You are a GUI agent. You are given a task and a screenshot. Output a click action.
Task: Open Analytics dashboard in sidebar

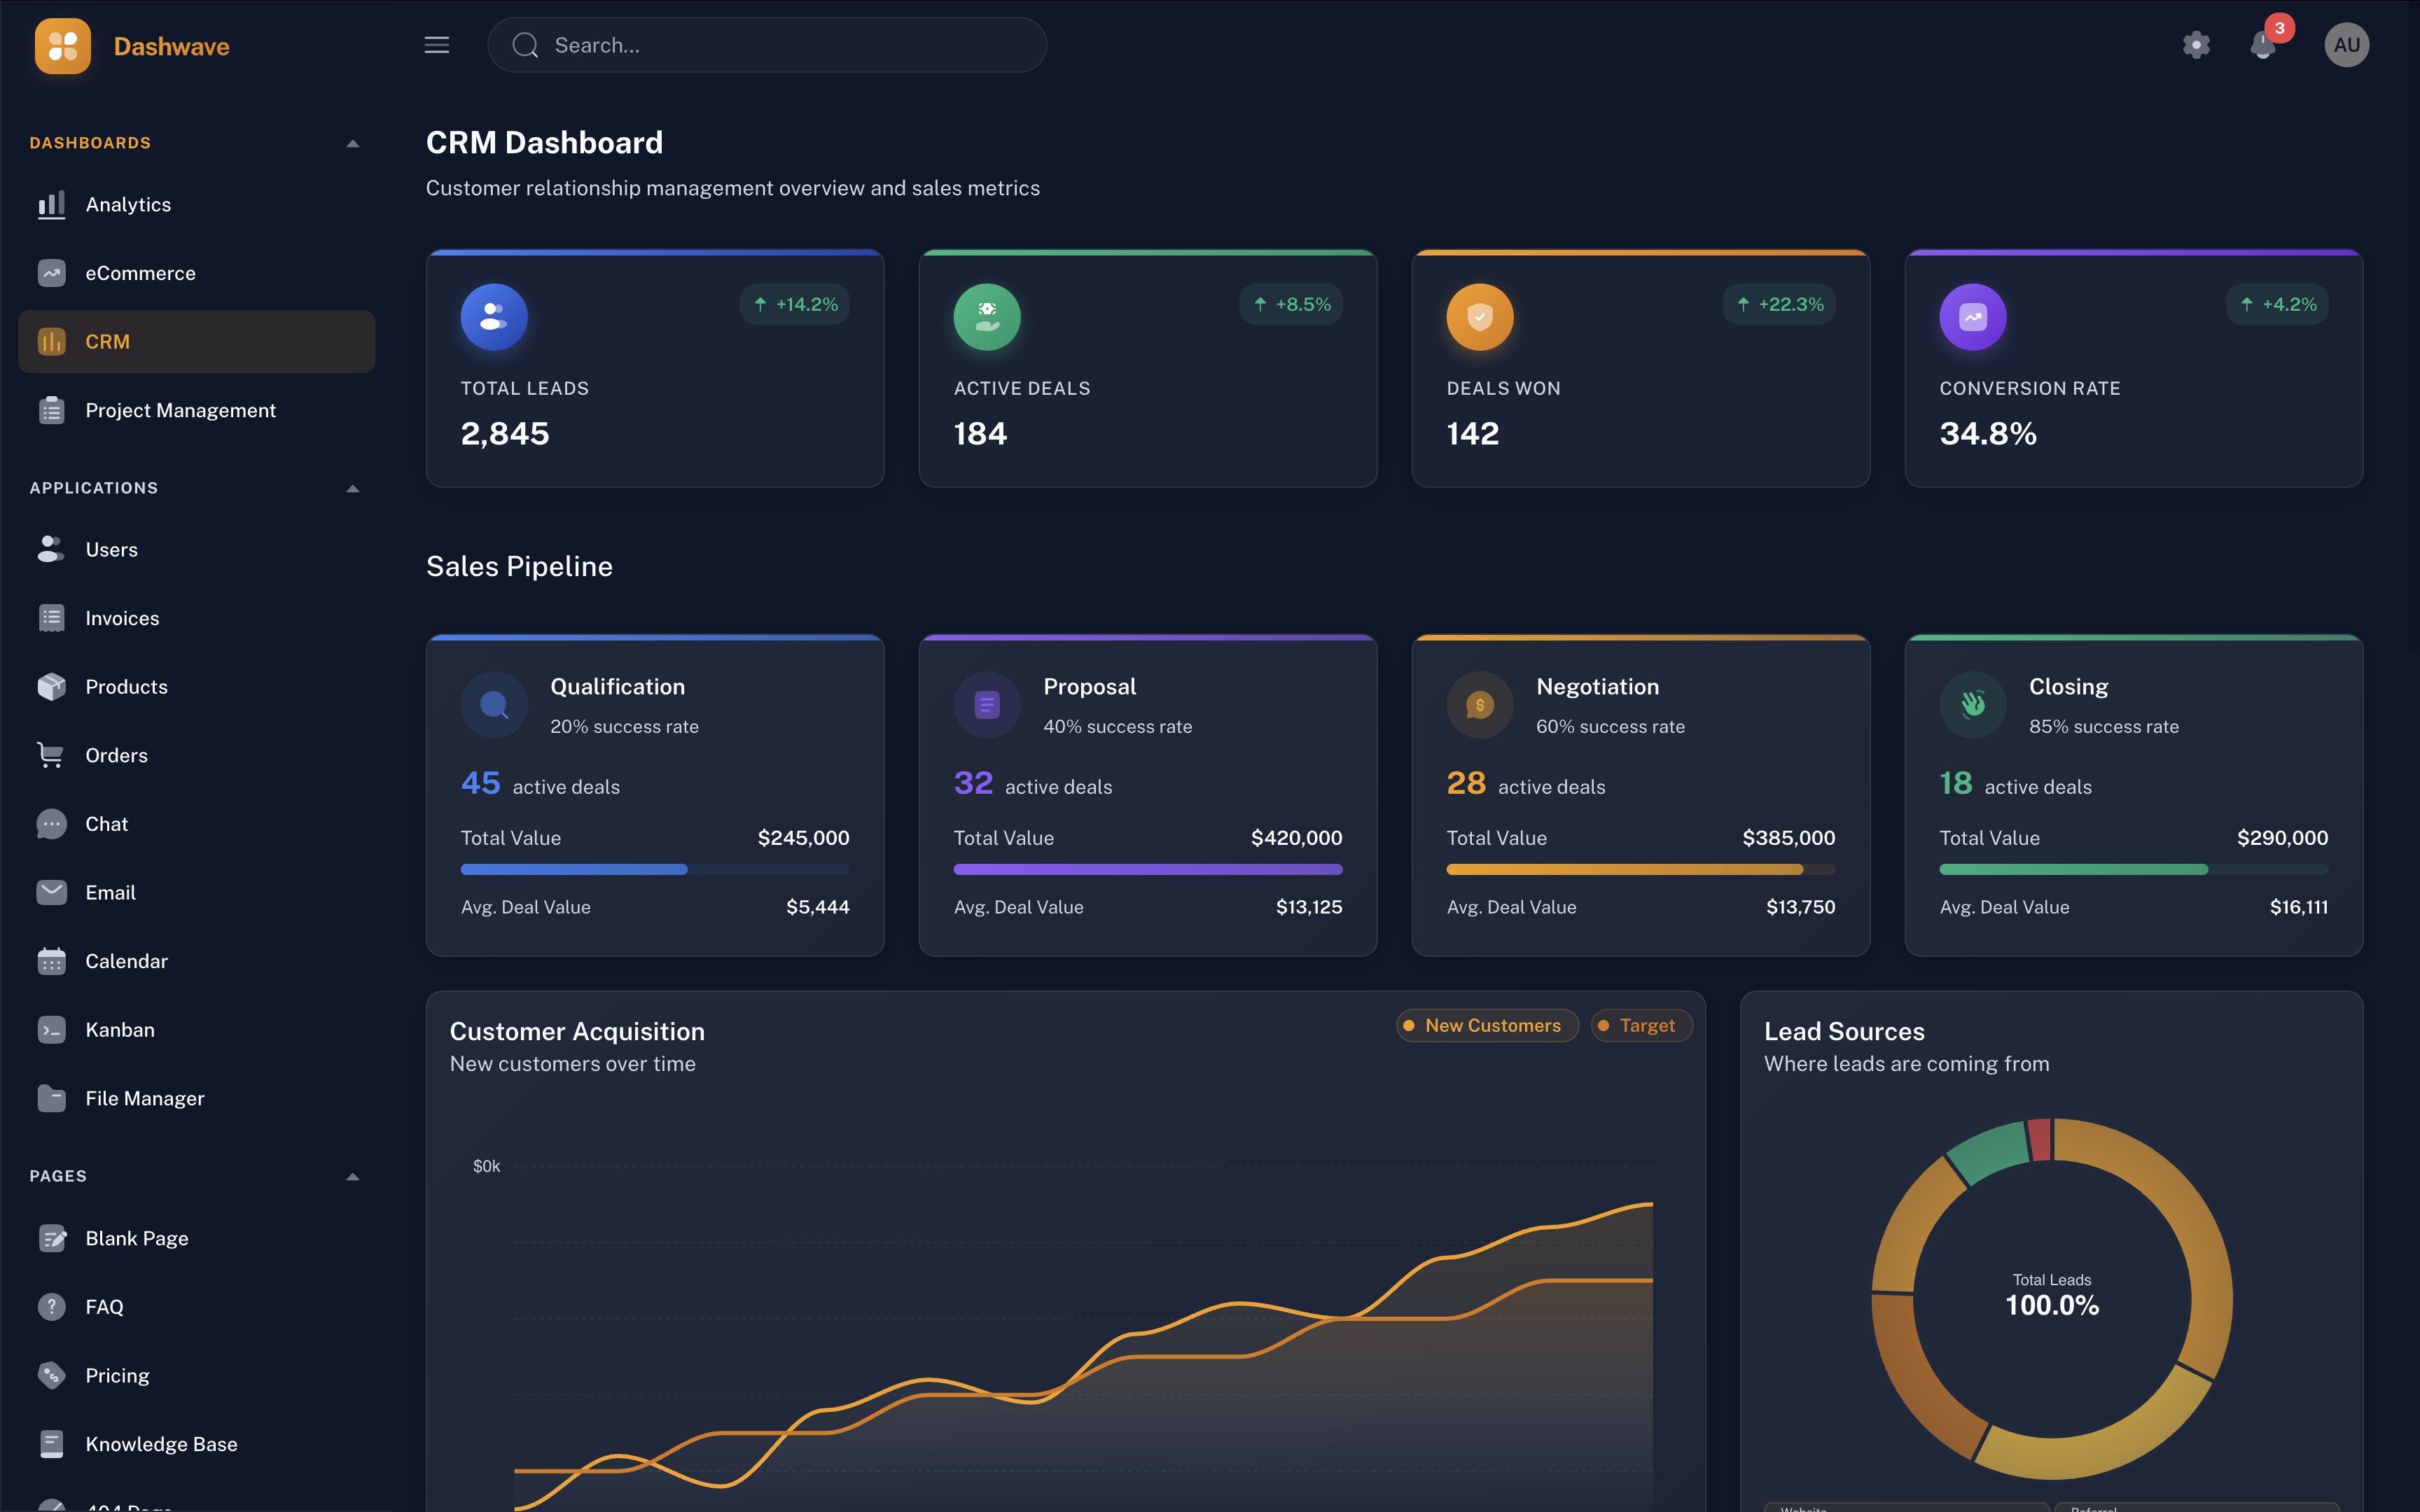click(128, 205)
